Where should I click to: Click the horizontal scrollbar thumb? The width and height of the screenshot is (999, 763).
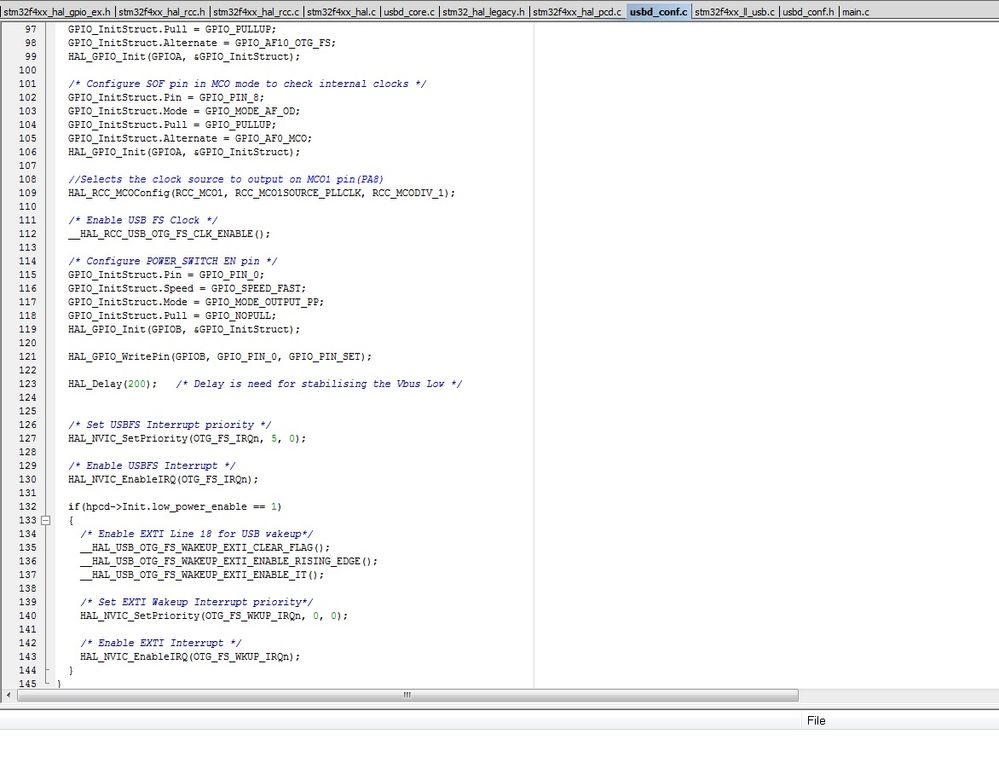[407, 695]
